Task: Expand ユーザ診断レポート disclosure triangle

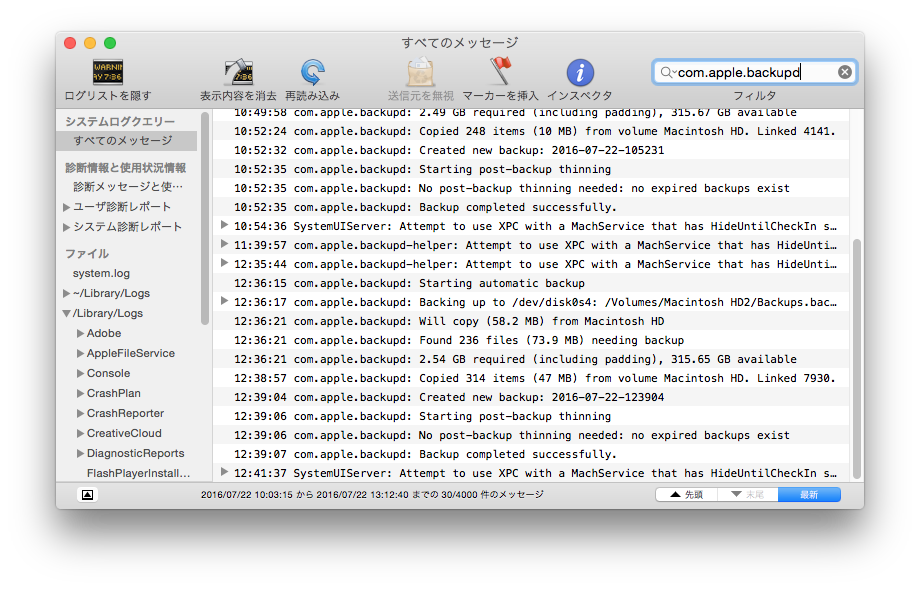Action: coord(66,207)
